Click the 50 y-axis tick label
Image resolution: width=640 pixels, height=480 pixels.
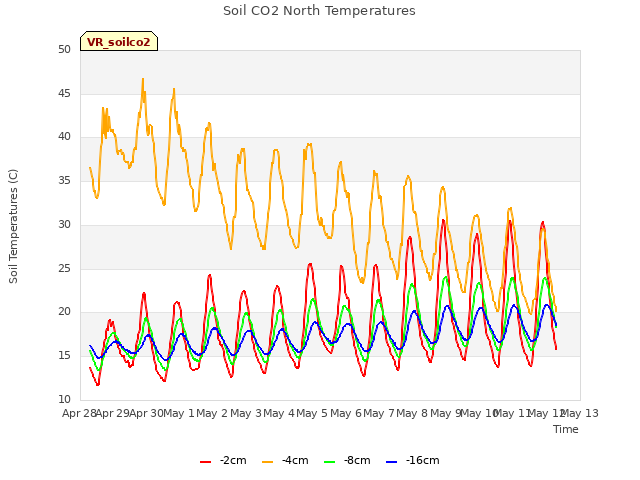coord(64,50)
